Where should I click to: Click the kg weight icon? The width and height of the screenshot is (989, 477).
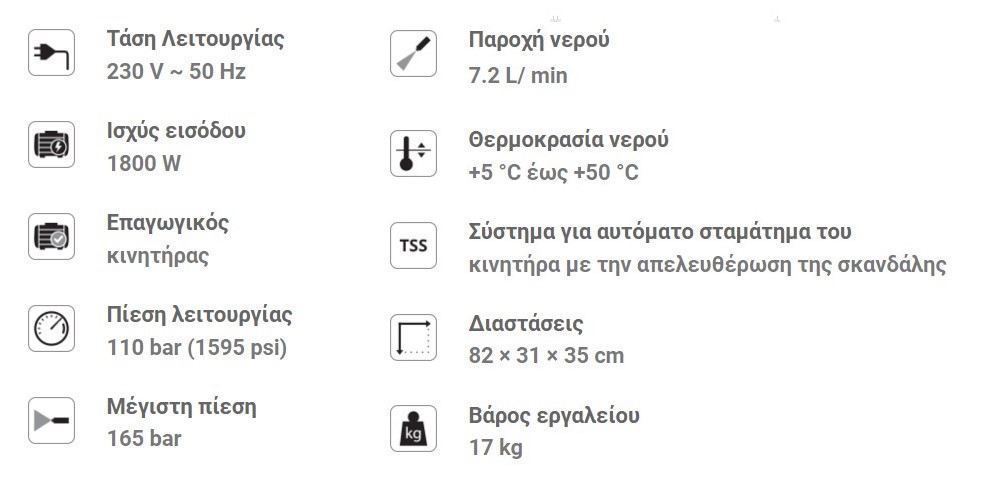click(412, 429)
